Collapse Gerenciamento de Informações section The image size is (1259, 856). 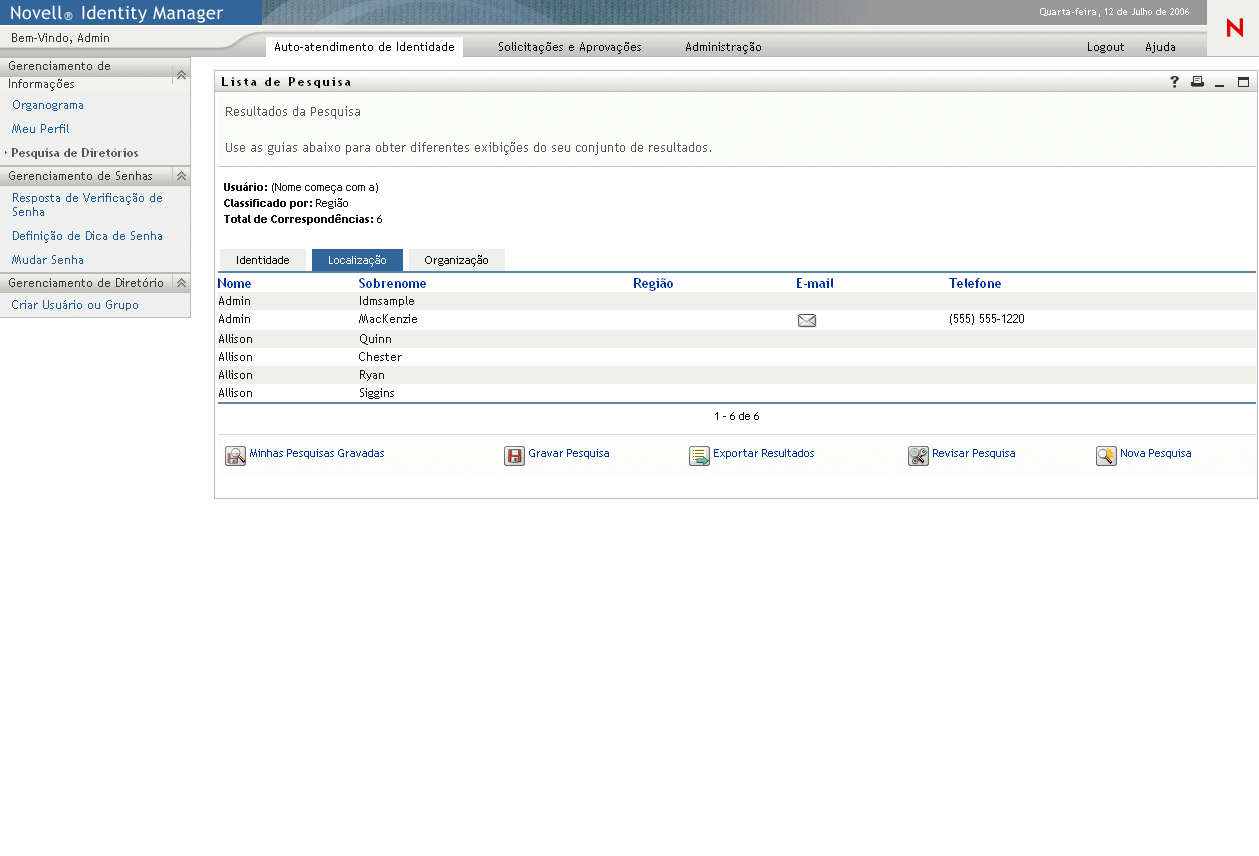click(181, 75)
